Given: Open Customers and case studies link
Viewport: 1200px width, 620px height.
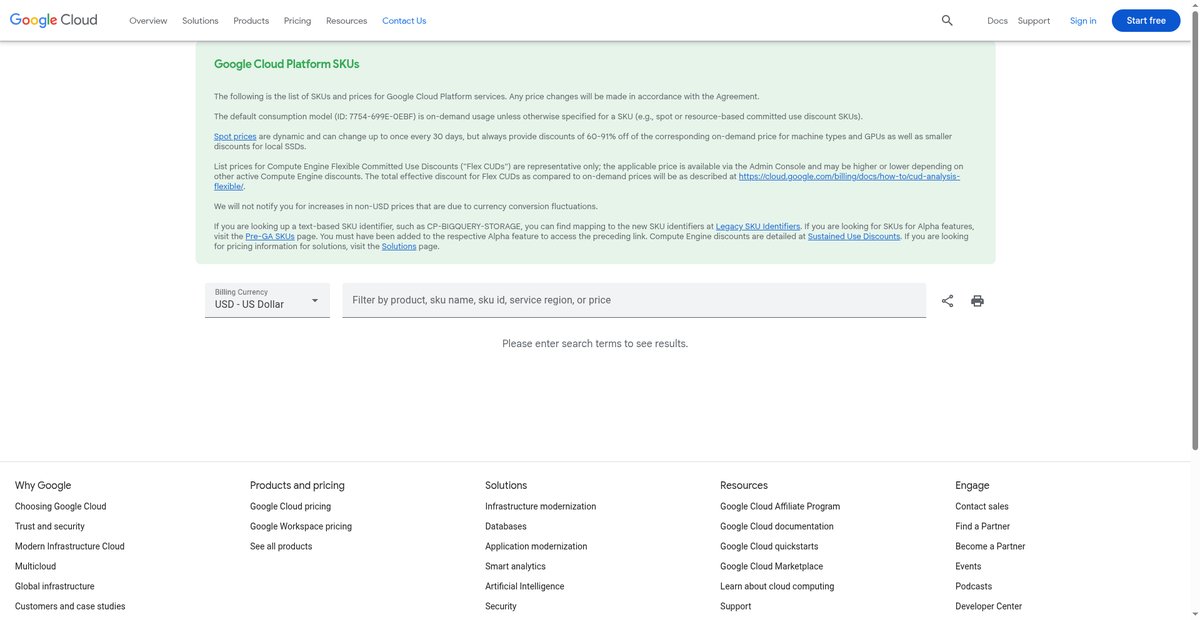Looking at the screenshot, I should pos(70,606).
